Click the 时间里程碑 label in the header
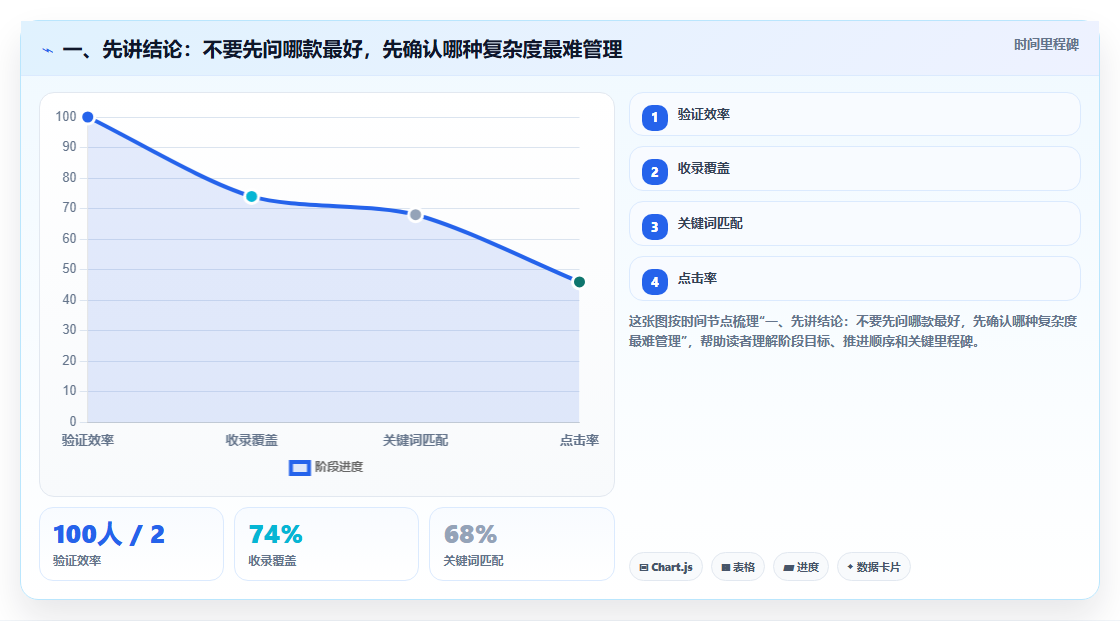 [1046, 45]
